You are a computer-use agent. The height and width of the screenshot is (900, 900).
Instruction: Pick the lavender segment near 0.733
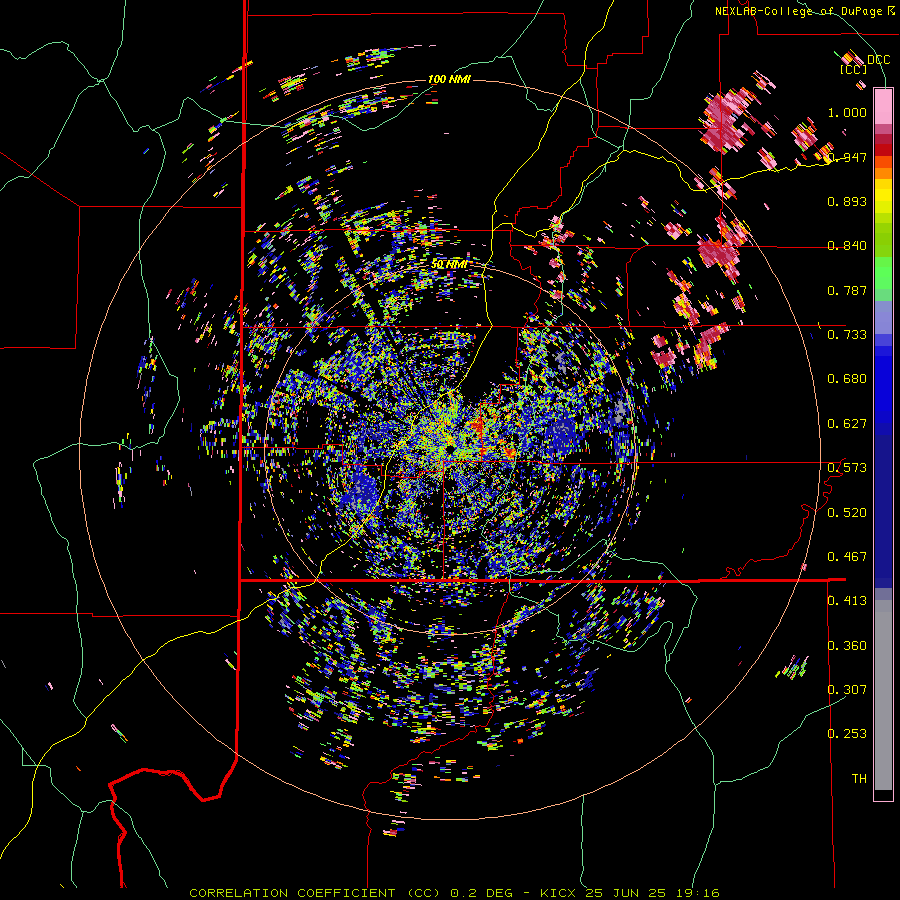click(x=883, y=318)
